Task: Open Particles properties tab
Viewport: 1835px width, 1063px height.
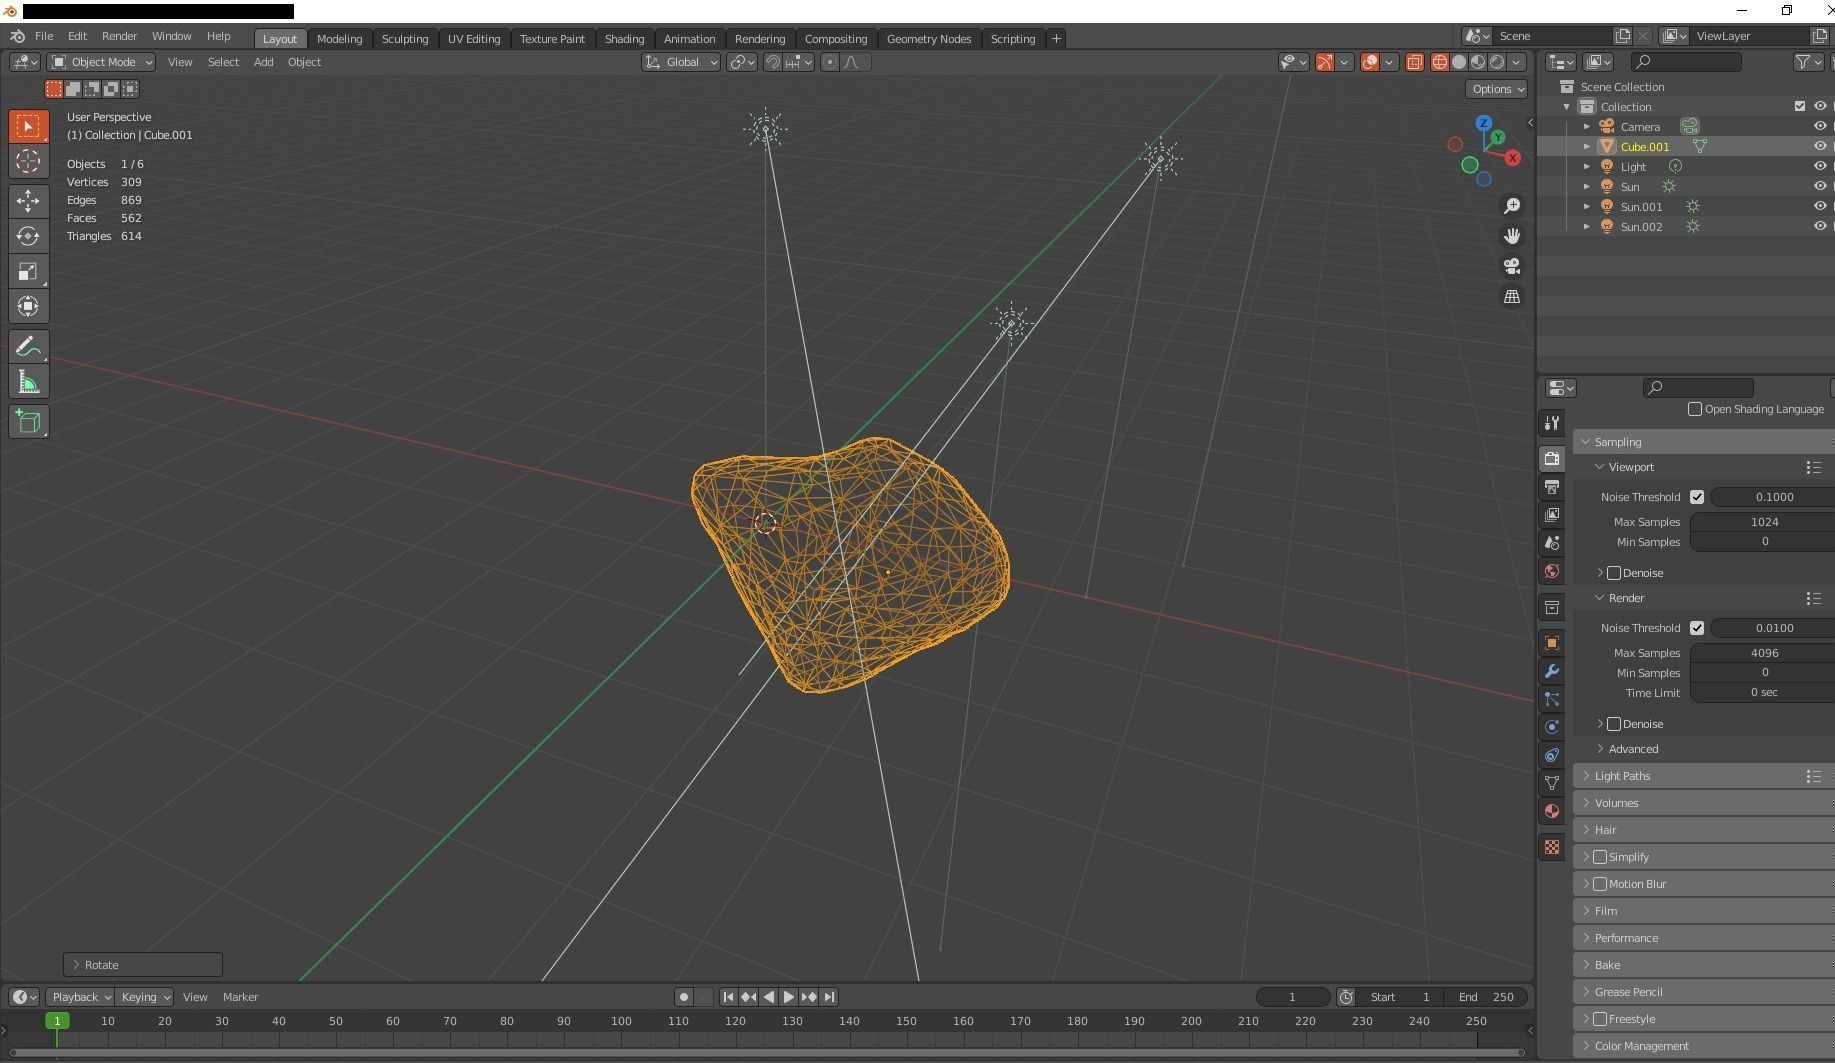Action: (1552, 699)
